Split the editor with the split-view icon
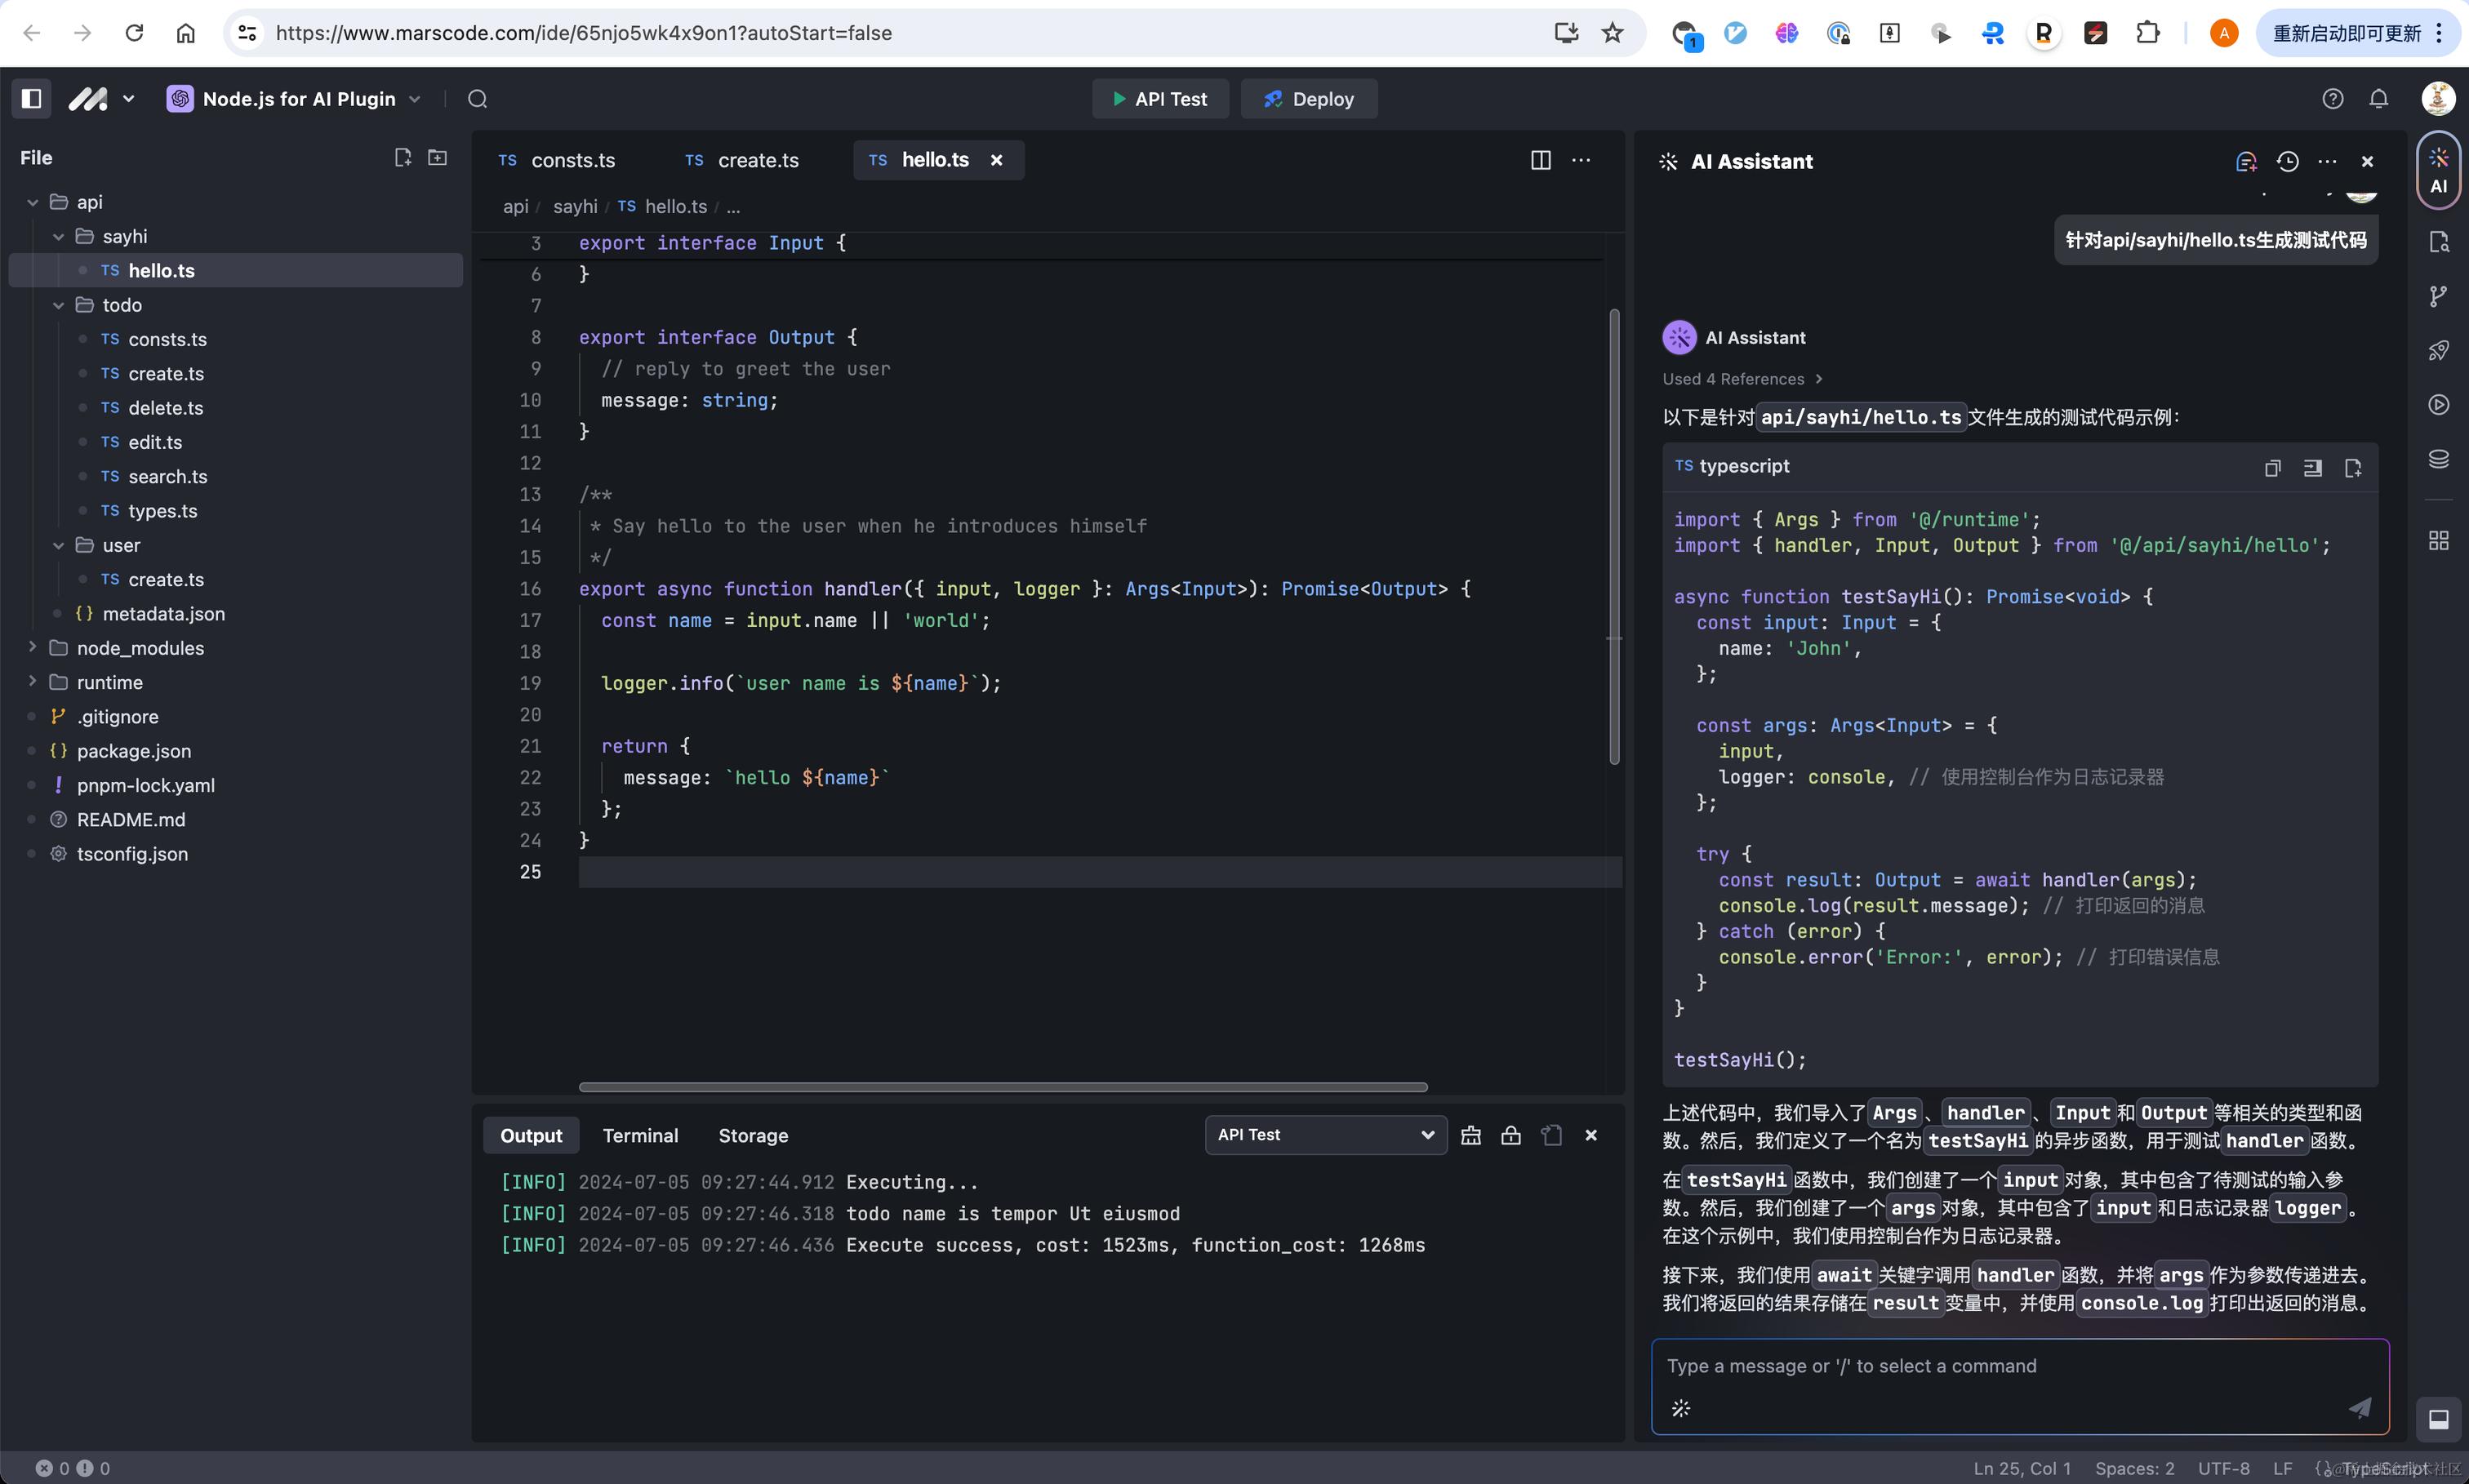The image size is (2469, 1484). click(1540, 160)
